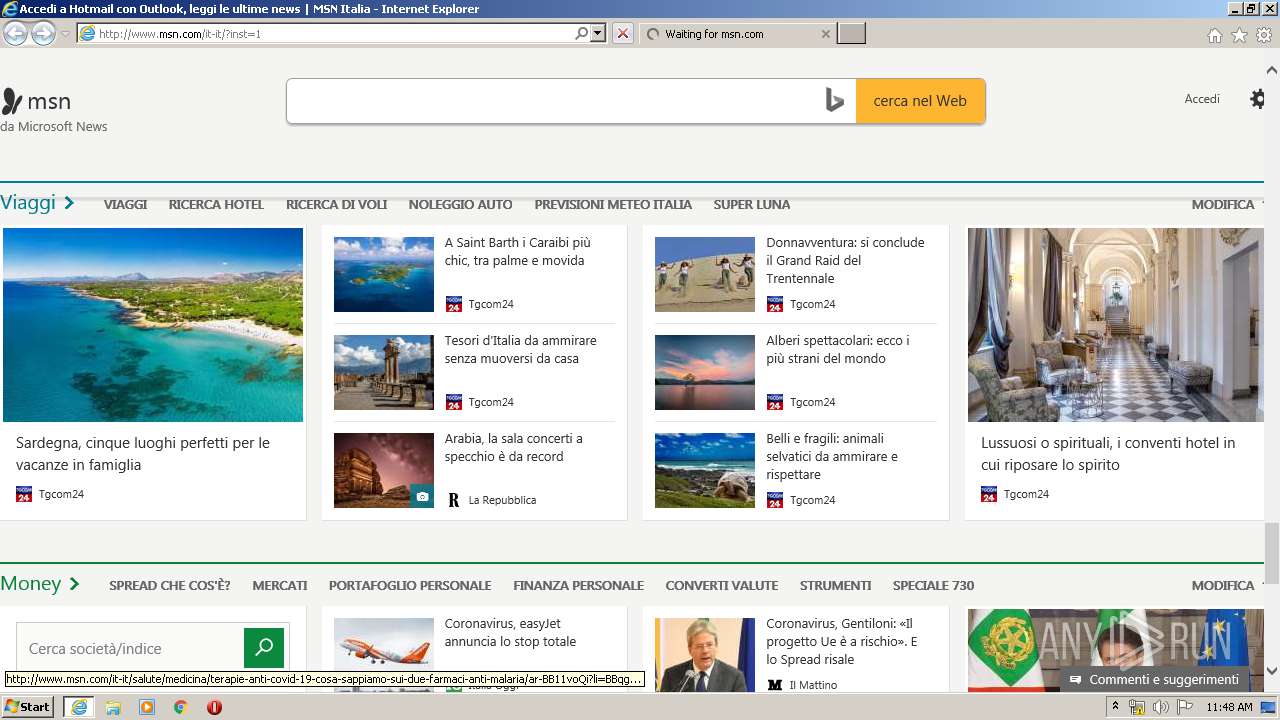Open Internet Explorer in the taskbar
This screenshot has width=1280, height=720.
pyautogui.click(x=79, y=707)
